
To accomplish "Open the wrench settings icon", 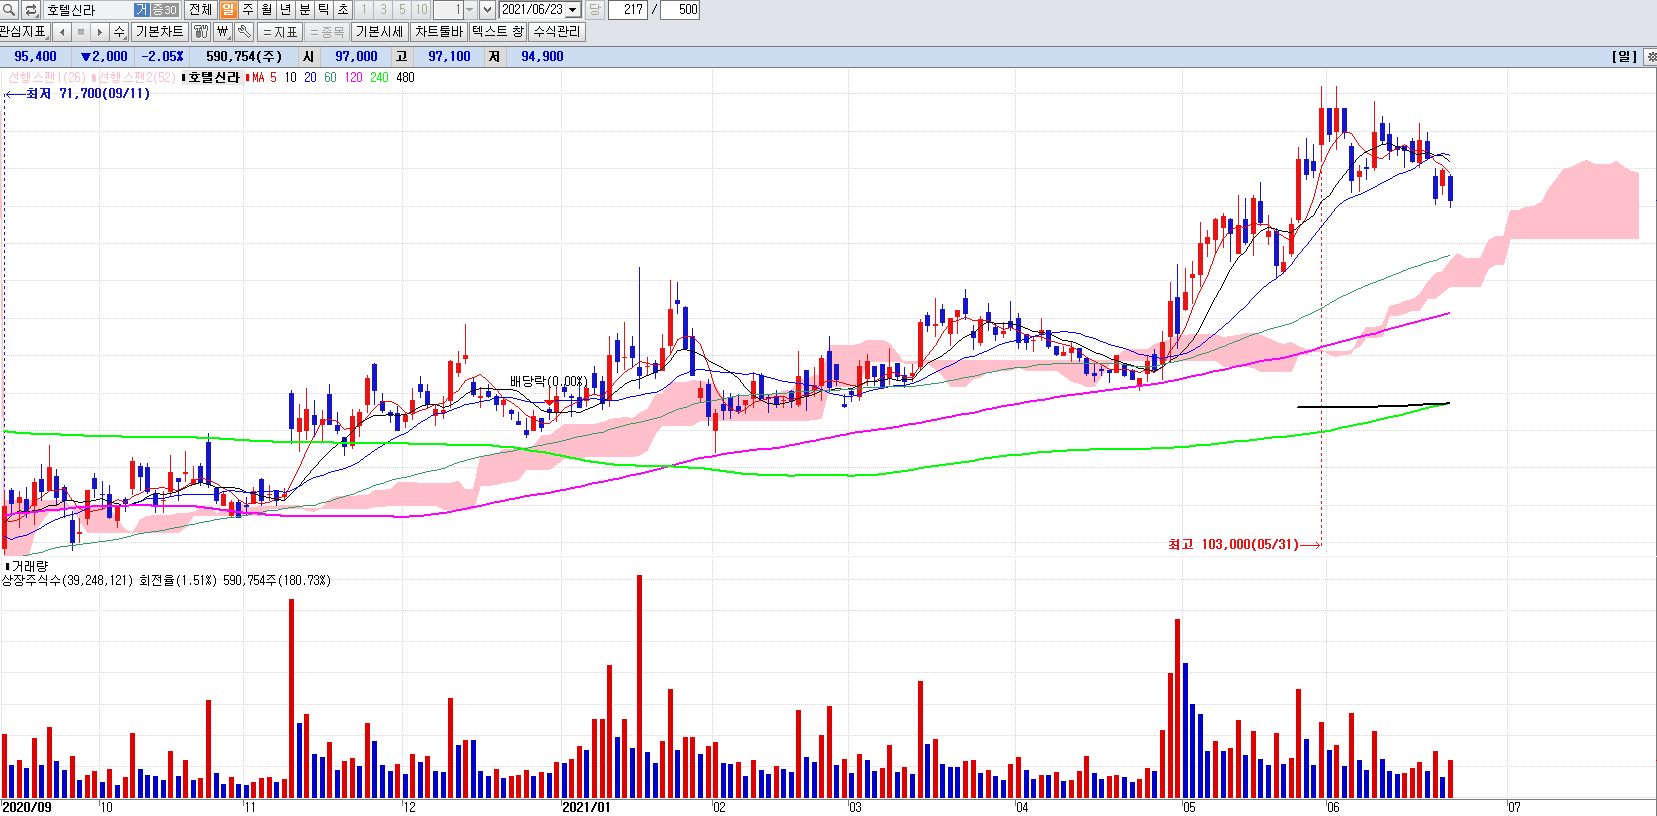I will point(244,32).
